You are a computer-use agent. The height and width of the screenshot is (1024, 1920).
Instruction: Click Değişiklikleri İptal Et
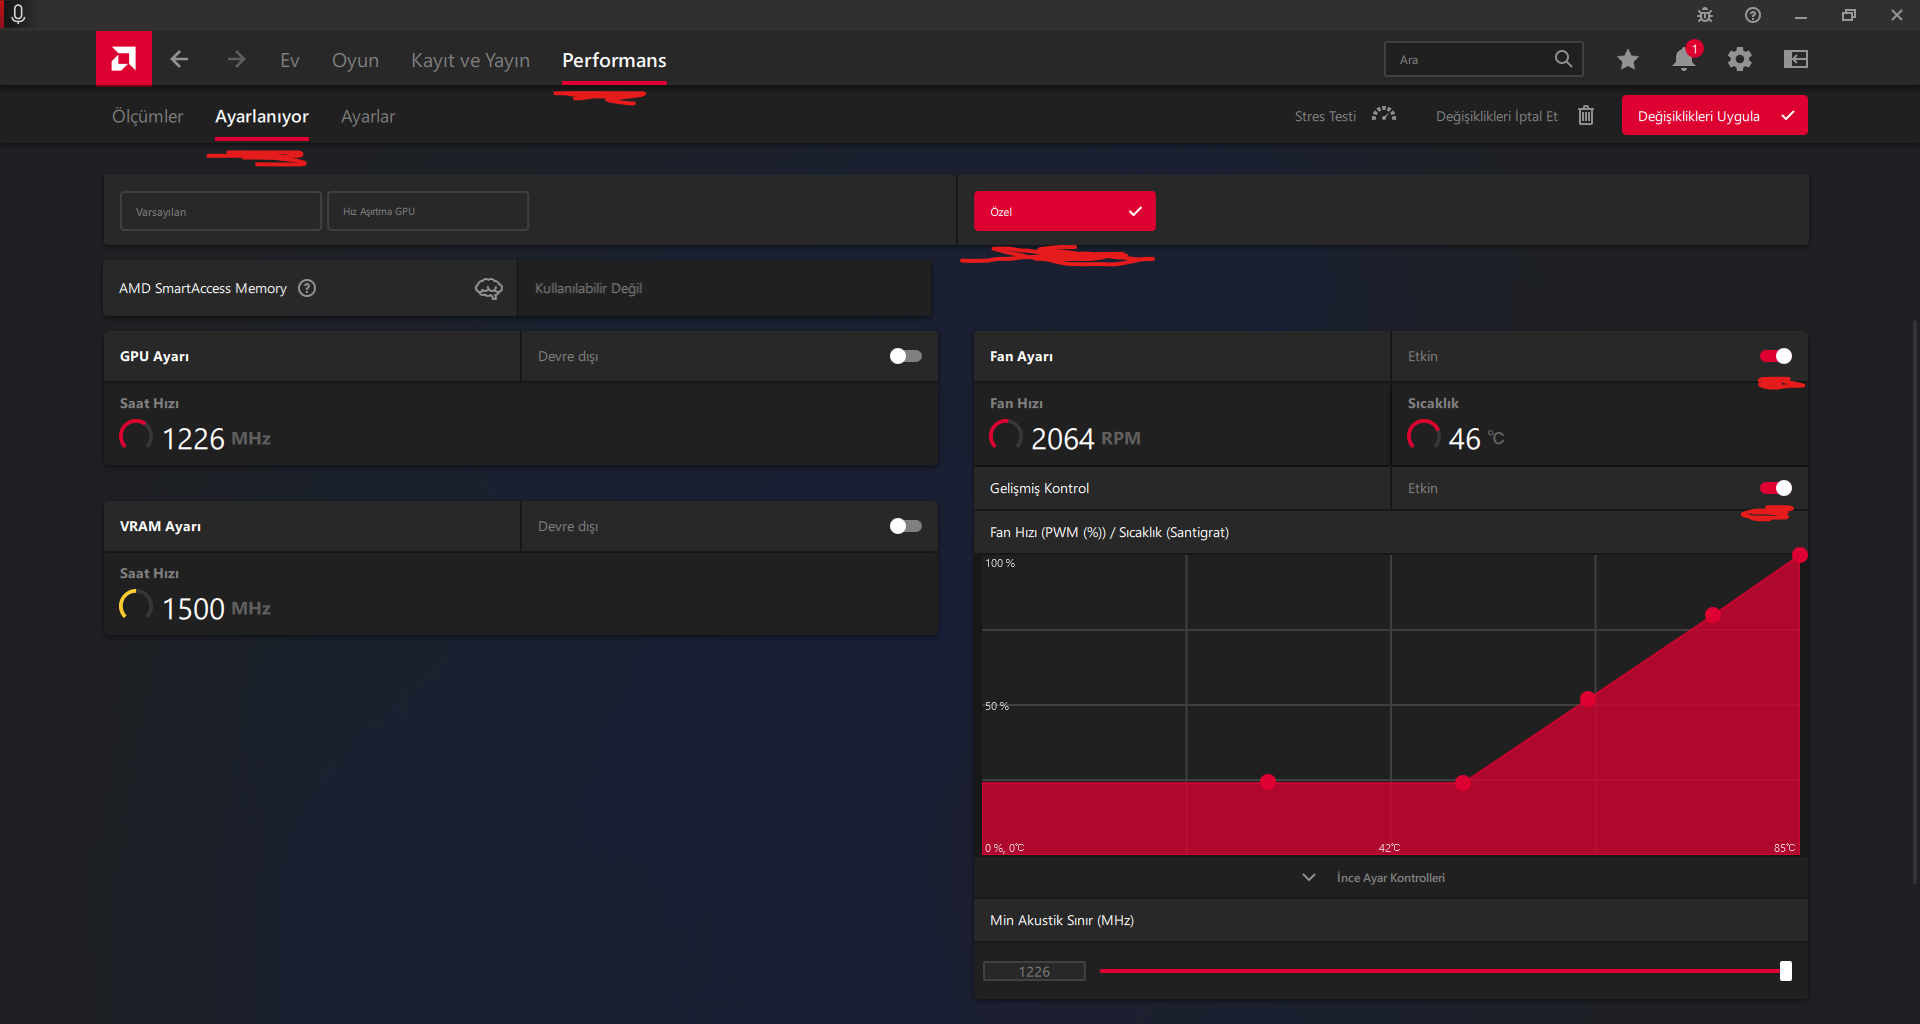1496,116
